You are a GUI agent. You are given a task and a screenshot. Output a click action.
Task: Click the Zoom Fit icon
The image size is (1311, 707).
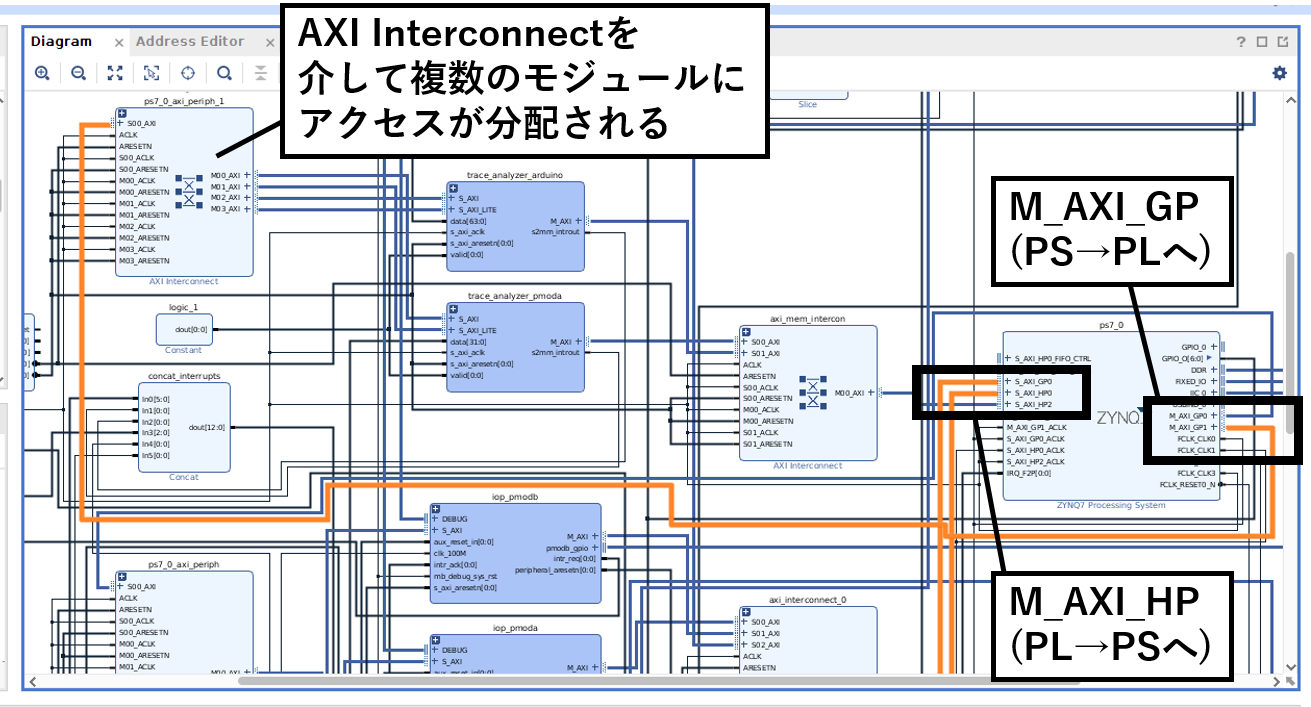[115, 73]
